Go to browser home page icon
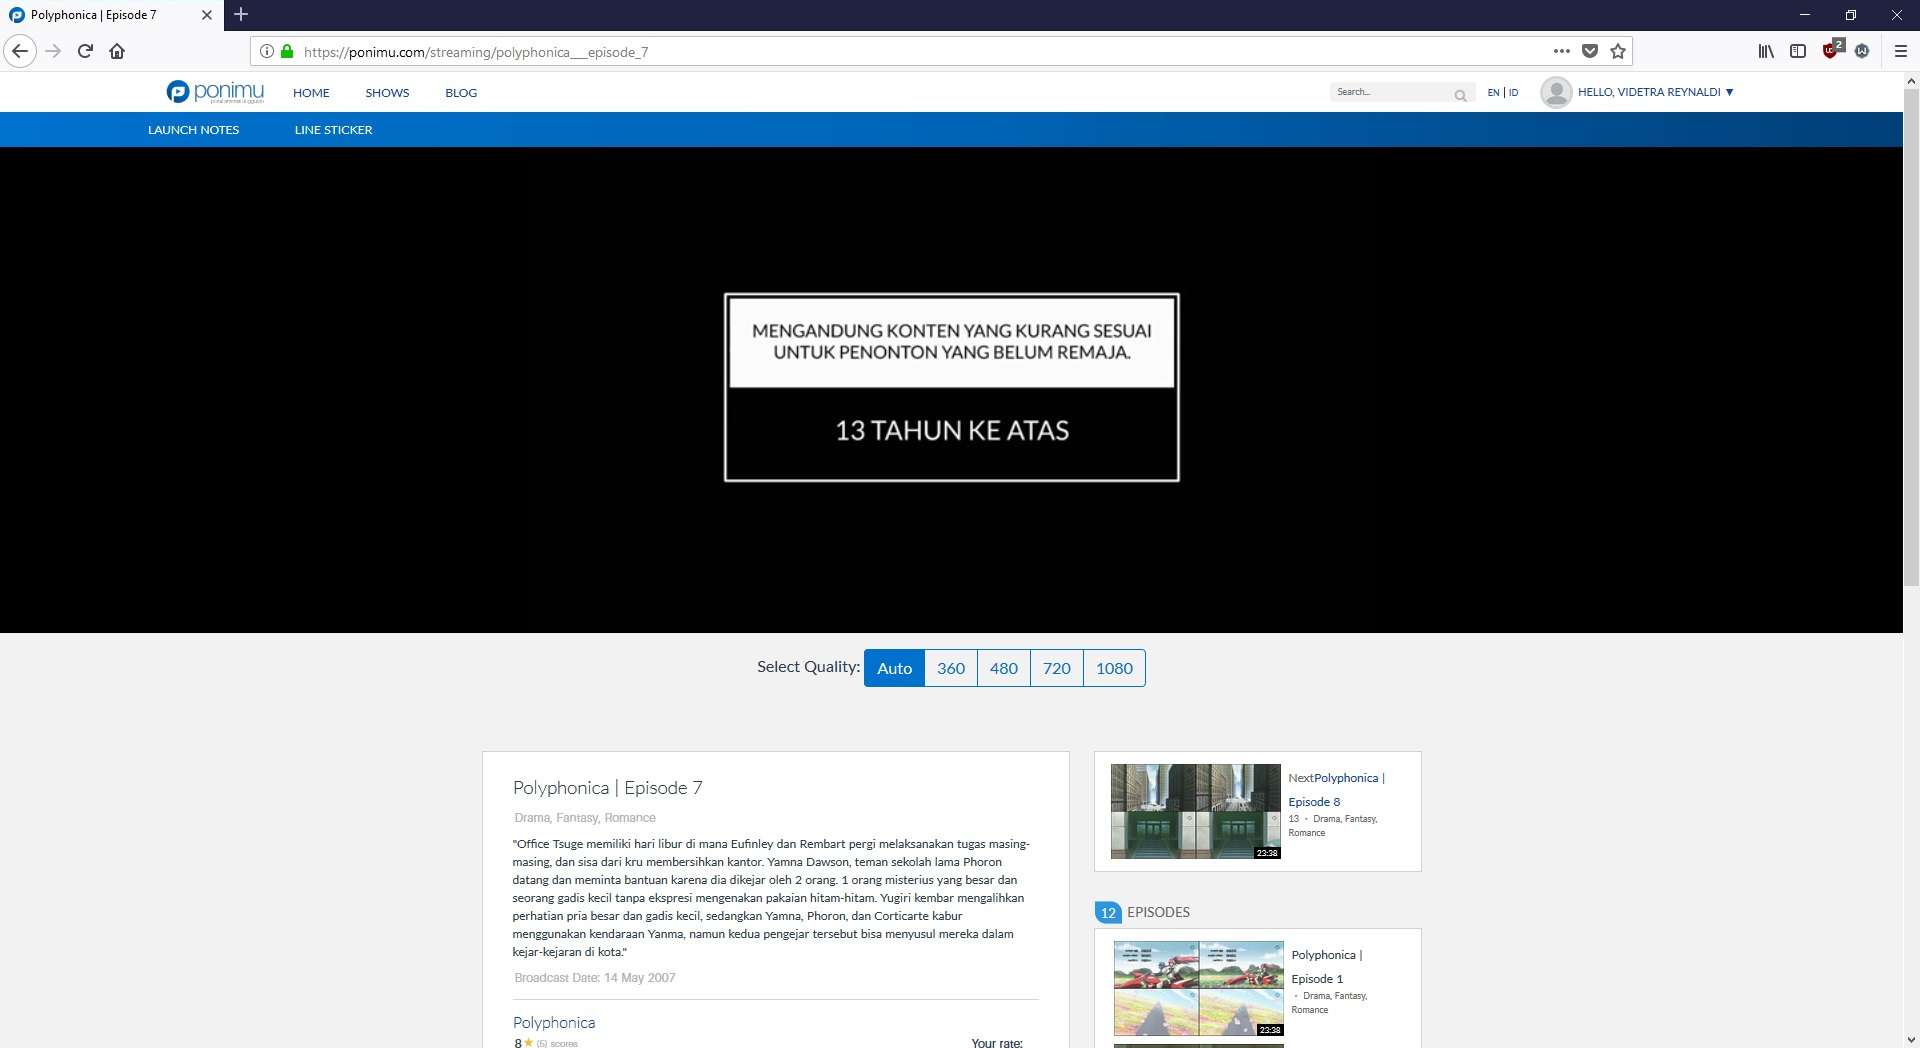1920x1048 pixels. (117, 51)
